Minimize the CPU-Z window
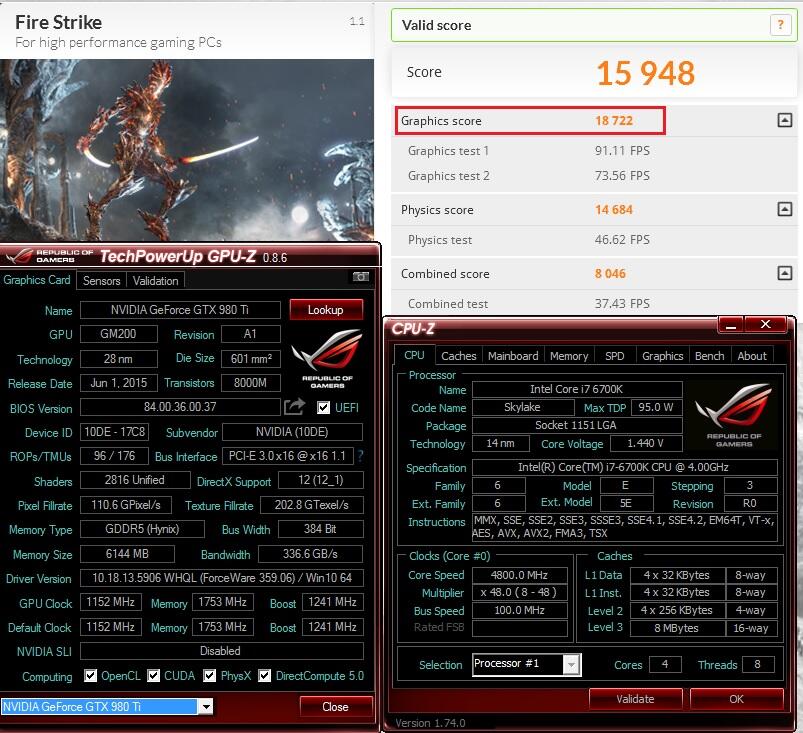The height and width of the screenshot is (733, 803). (731, 324)
